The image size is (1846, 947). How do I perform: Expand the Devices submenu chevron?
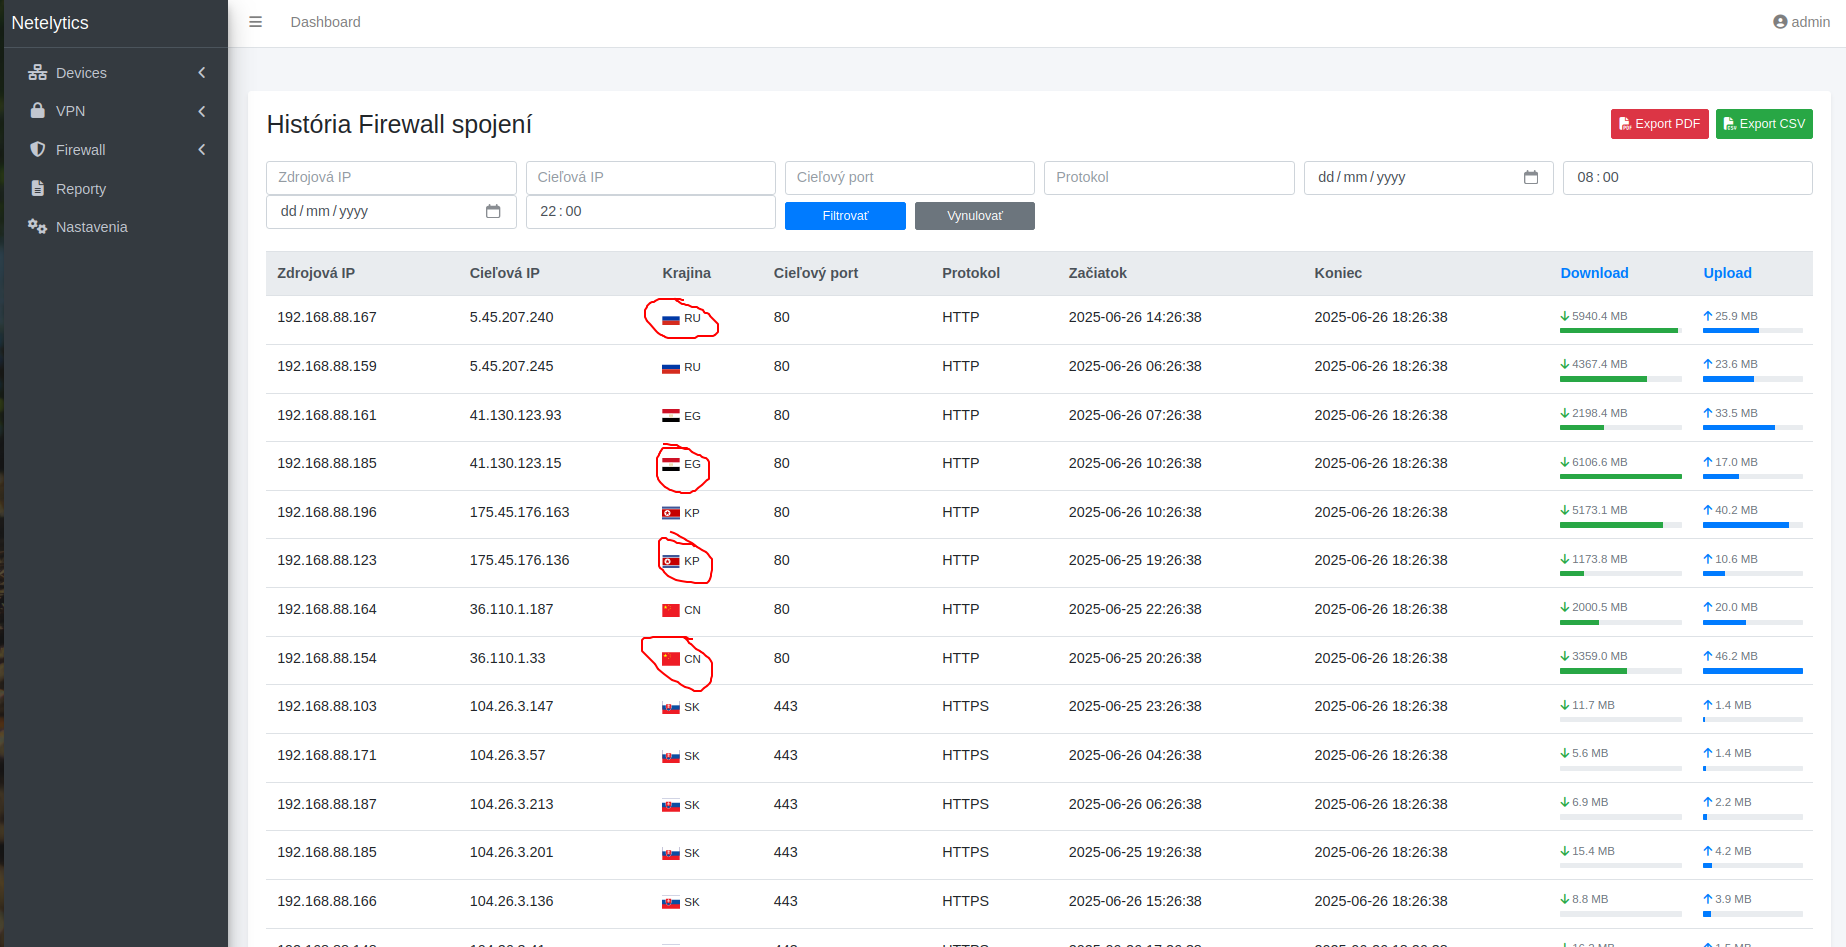click(202, 73)
